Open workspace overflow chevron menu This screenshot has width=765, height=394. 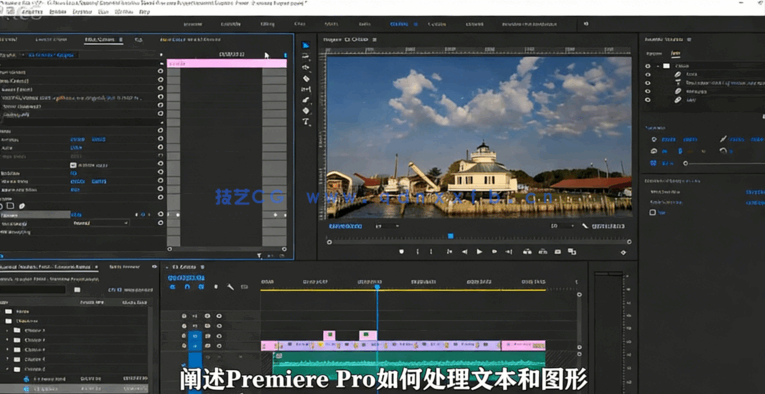586,24
